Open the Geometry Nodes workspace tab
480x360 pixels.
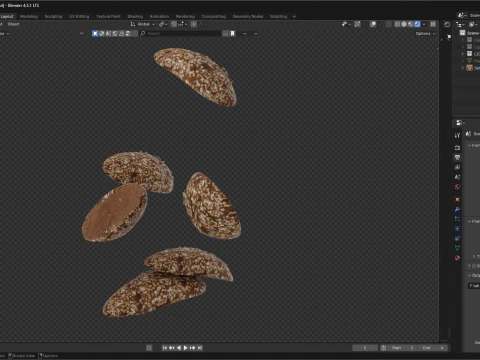[248, 16]
